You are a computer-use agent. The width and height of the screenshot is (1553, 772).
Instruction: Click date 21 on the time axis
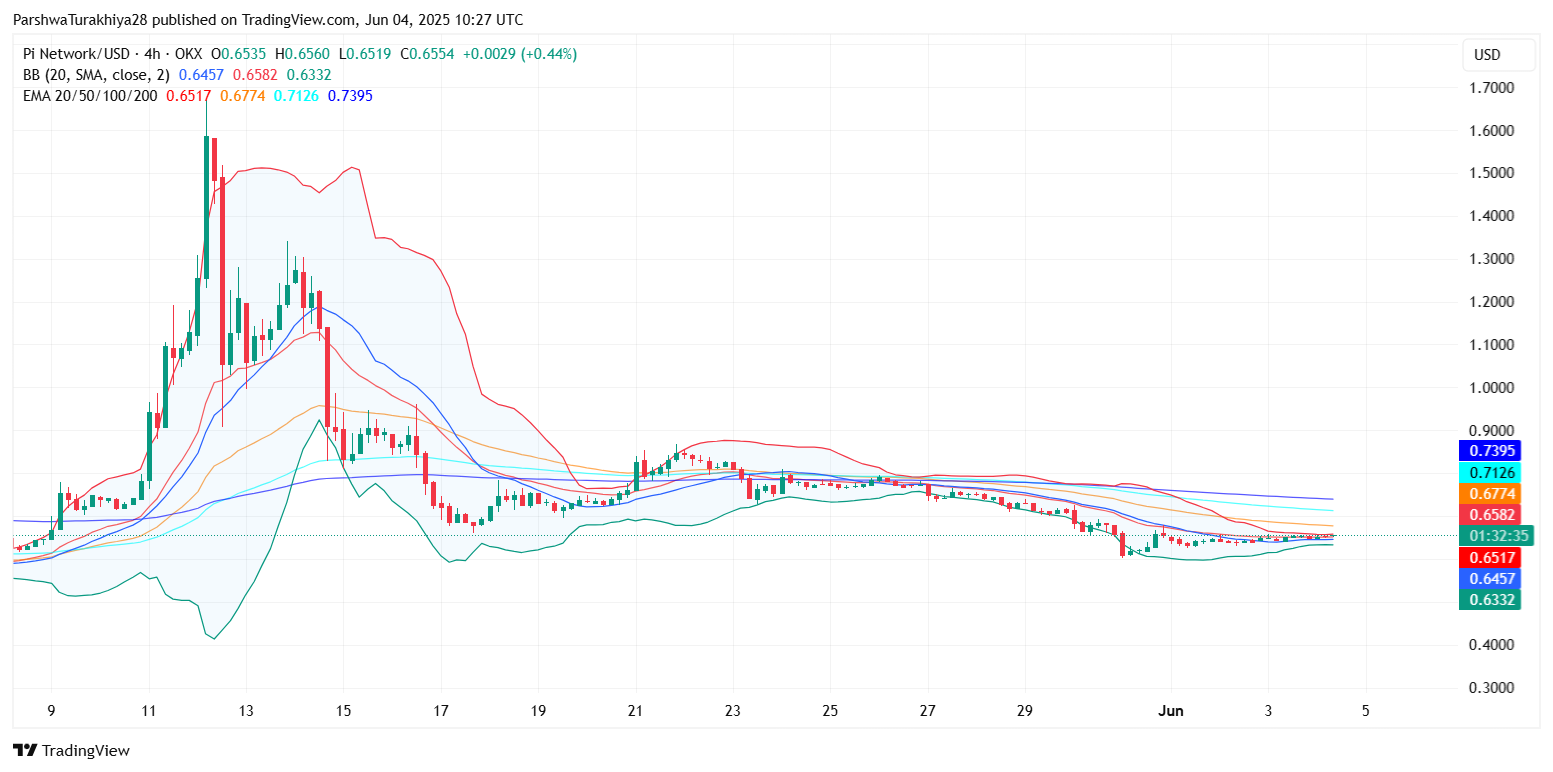tap(635, 711)
